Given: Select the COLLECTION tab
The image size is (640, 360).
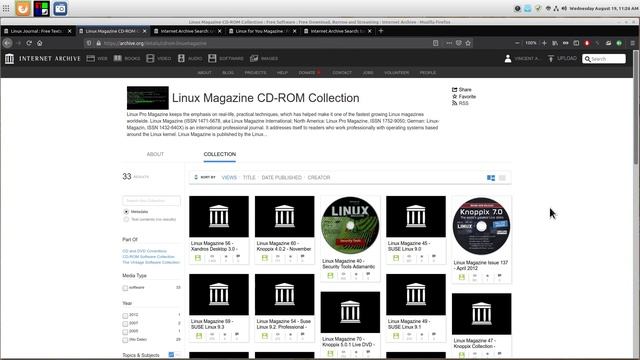Looking at the screenshot, I should 220,154.
